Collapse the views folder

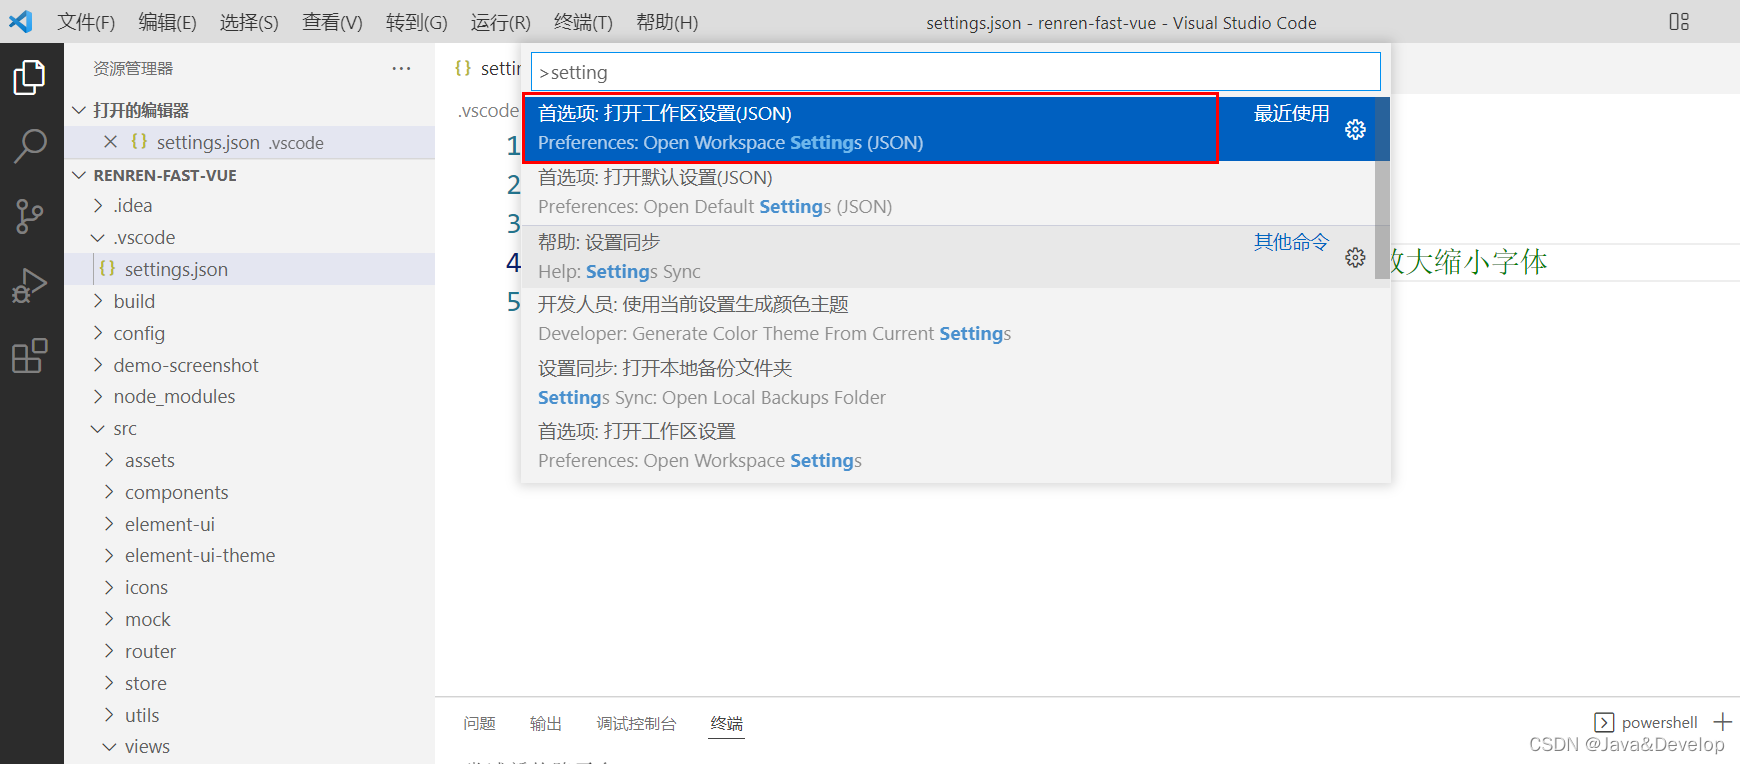(x=109, y=746)
